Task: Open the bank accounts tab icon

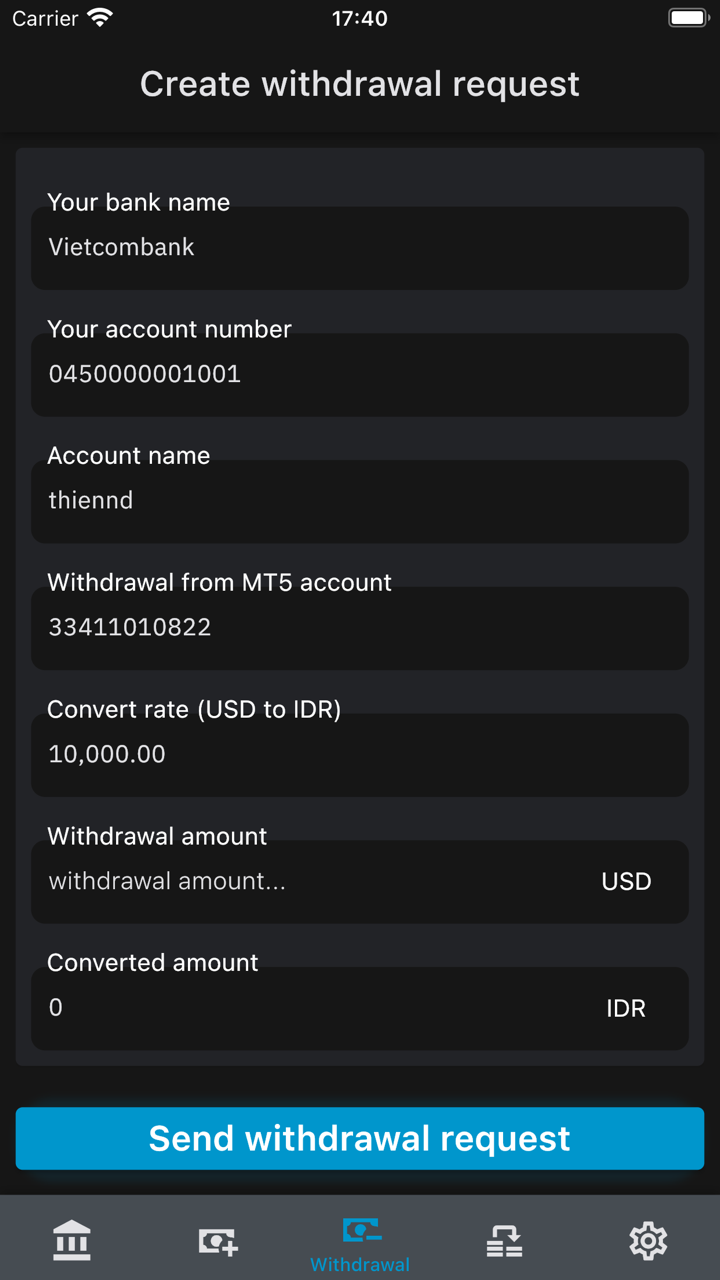Action: pyautogui.click(x=72, y=1240)
